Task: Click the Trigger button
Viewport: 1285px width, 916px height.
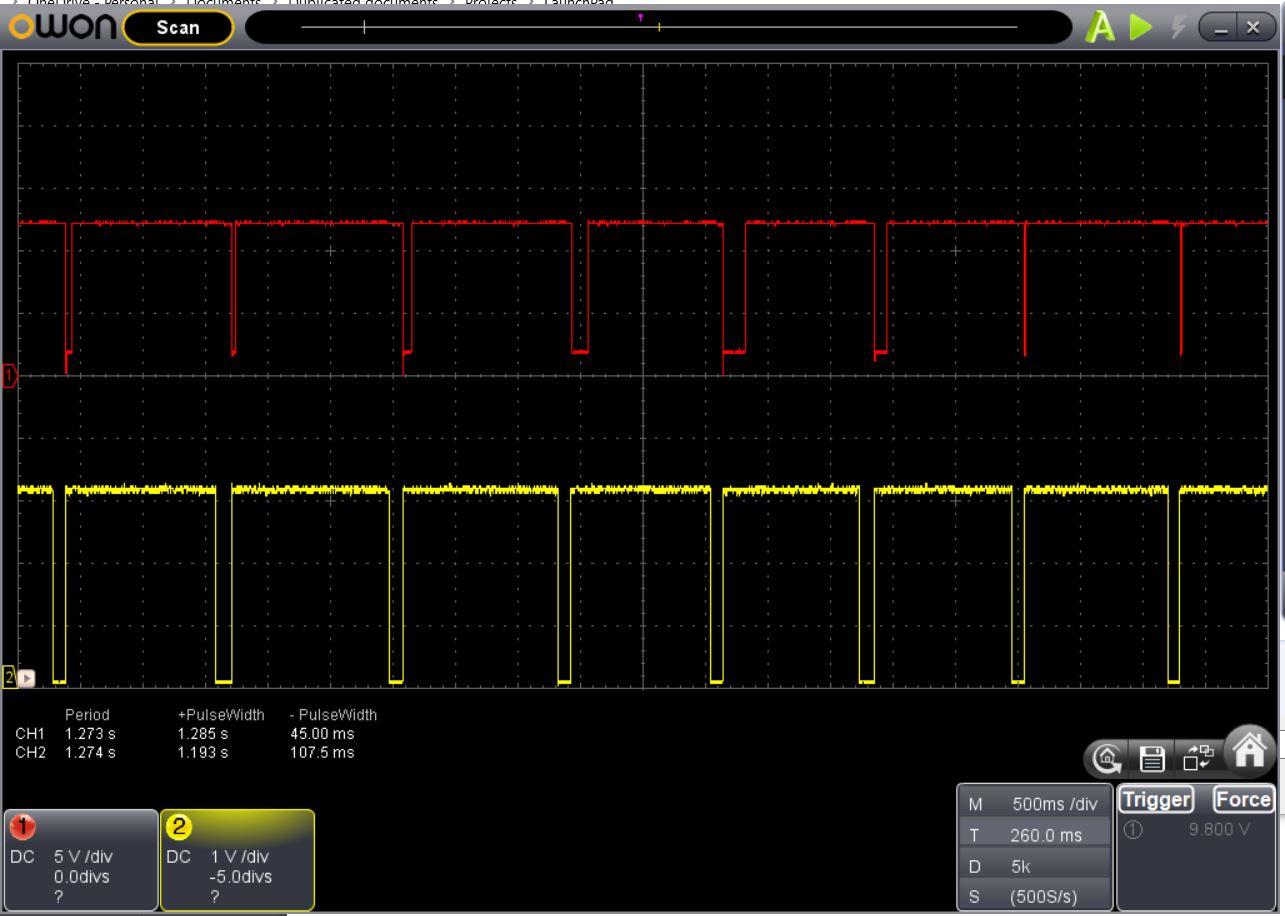Action: 1157,799
